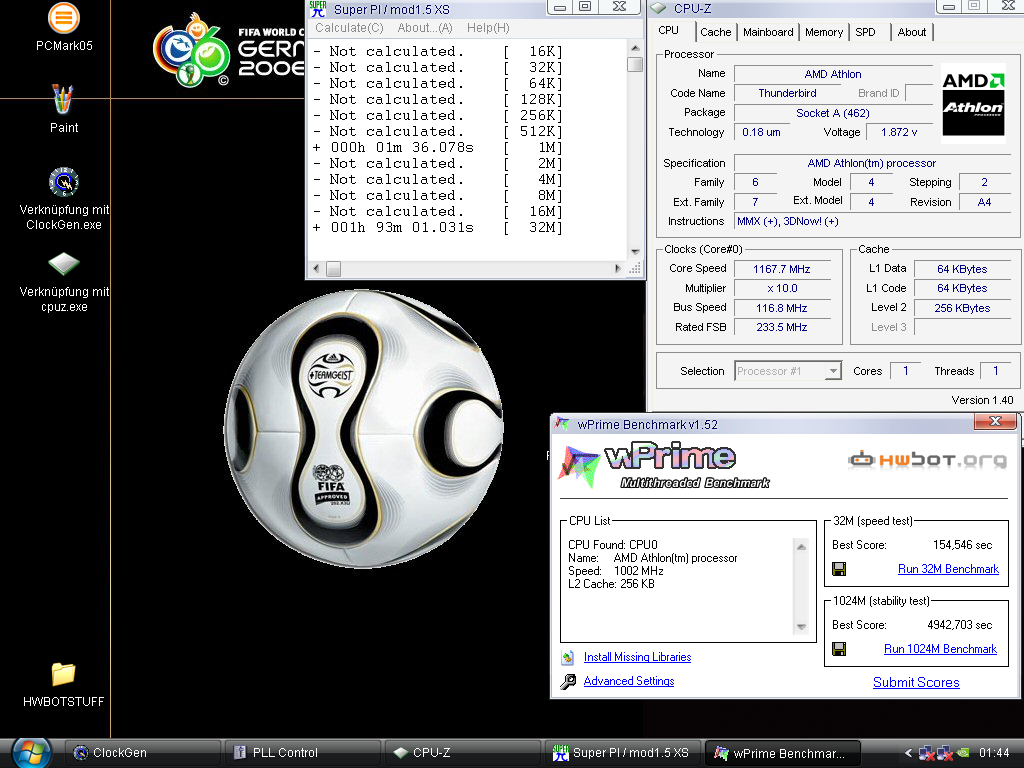Viewport: 1024px width, 768px height.
Task: Click the first network tray icon
Action: point(926,753)
